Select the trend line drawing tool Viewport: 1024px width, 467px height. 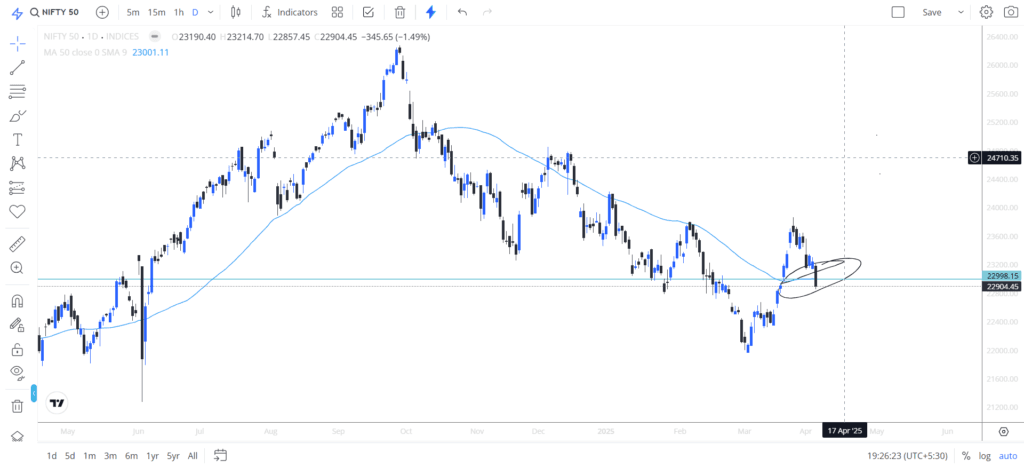point(17,67)
